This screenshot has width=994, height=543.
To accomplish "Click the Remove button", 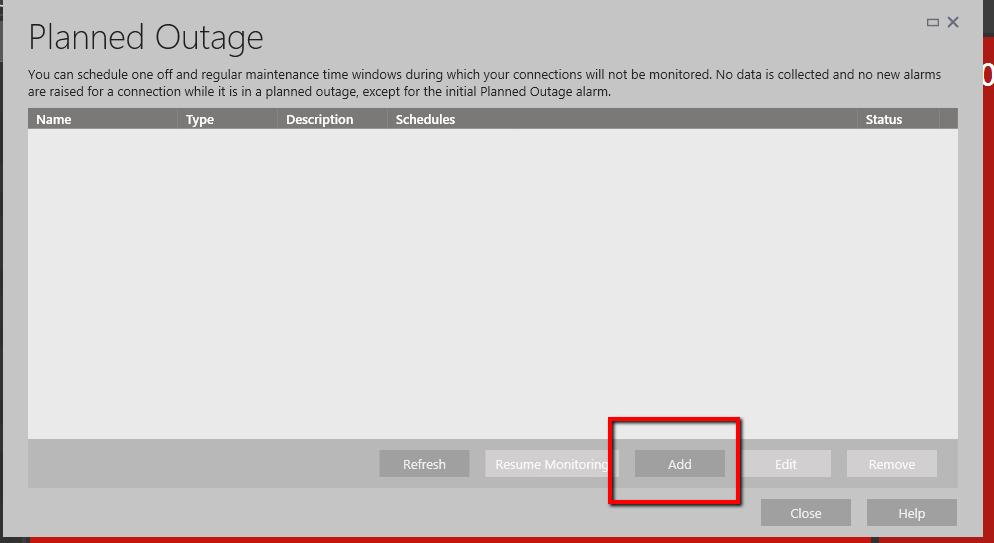I will point(891,464).
